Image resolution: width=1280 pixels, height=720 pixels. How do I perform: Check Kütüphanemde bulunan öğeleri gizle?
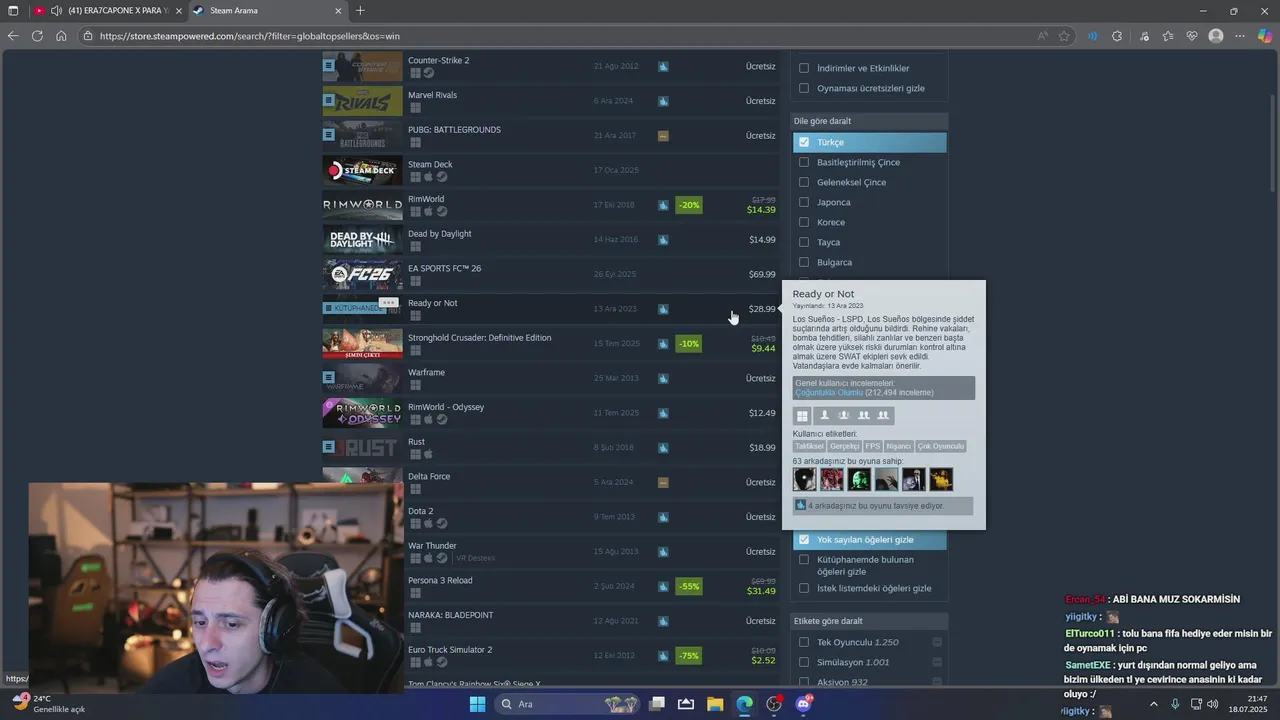pos(804,560)
